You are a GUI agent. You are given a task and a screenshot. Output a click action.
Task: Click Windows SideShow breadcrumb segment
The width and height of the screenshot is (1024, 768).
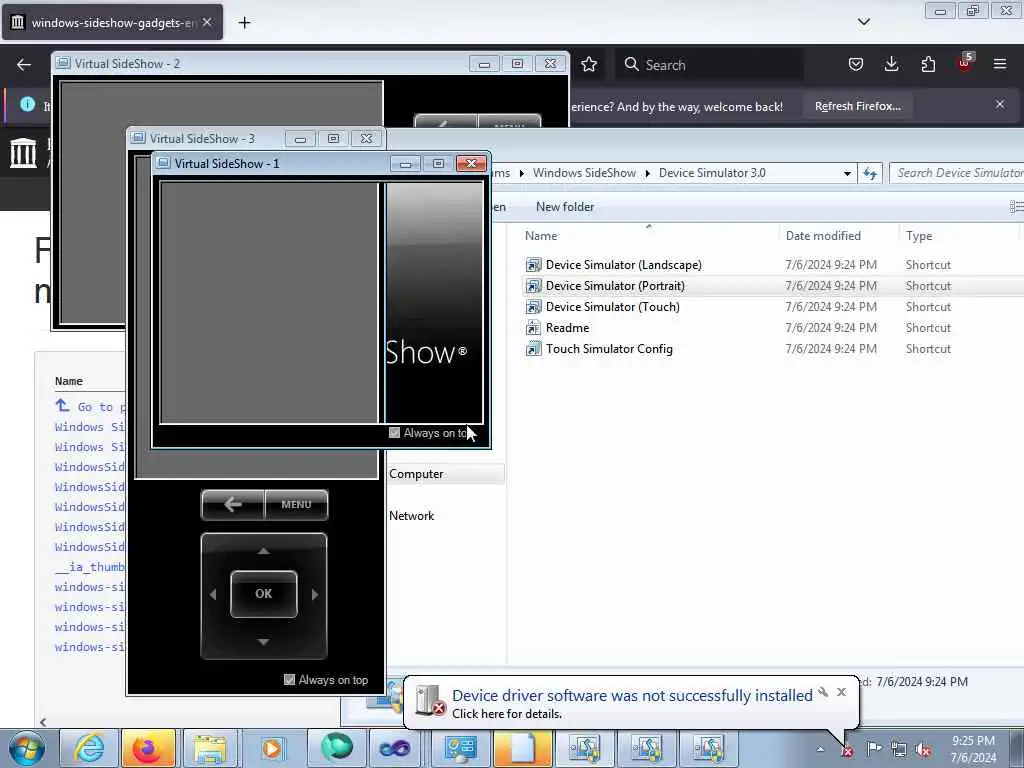(584, 172)
